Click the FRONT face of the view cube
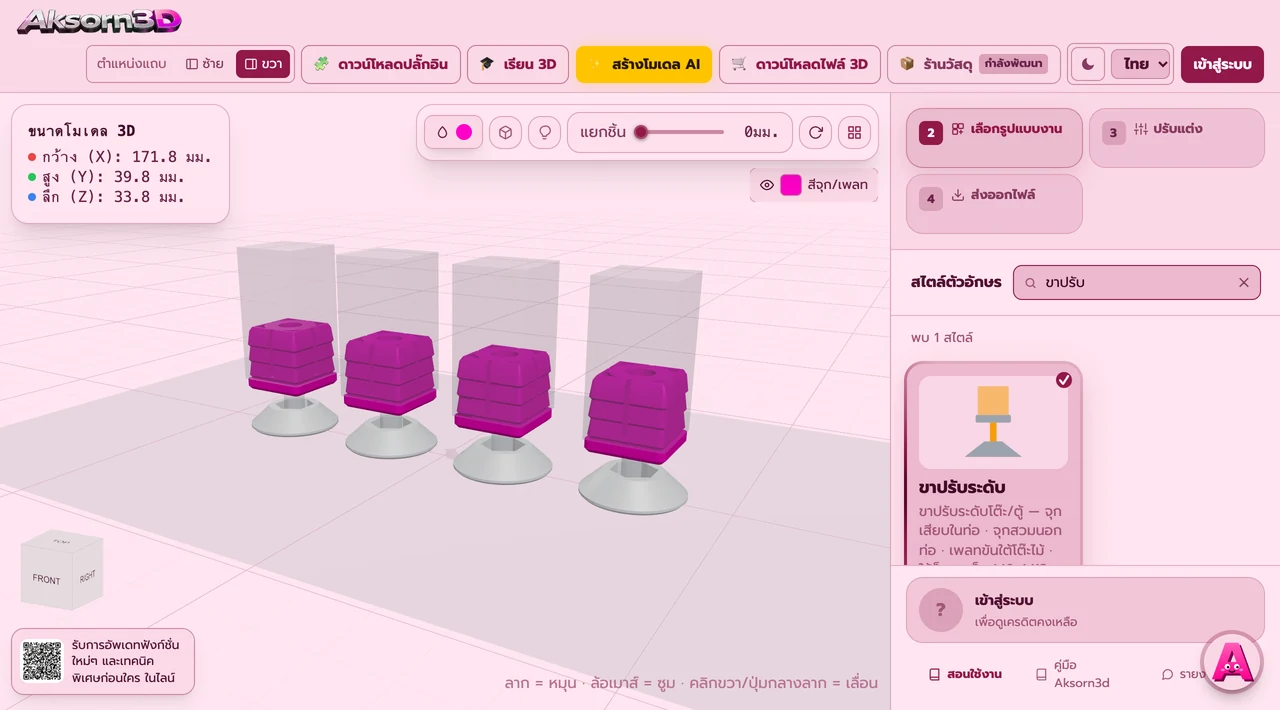This screenshot has width=1280, height=710. (46, 579)
